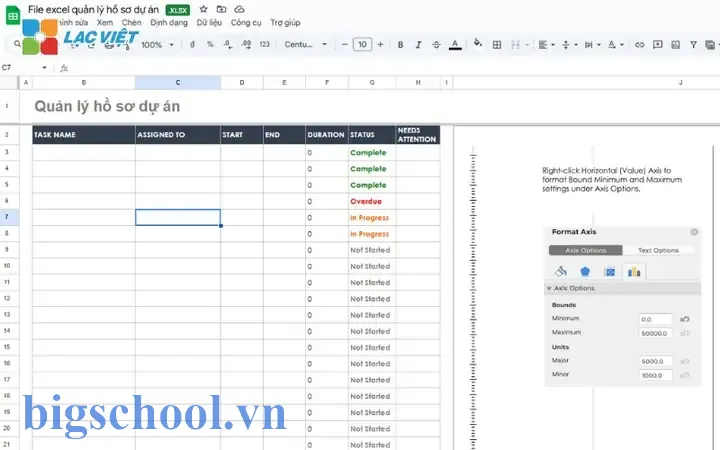Open horizontal align dropdown
This screenshot has height=450, width=720.
(x=546, y=45)
